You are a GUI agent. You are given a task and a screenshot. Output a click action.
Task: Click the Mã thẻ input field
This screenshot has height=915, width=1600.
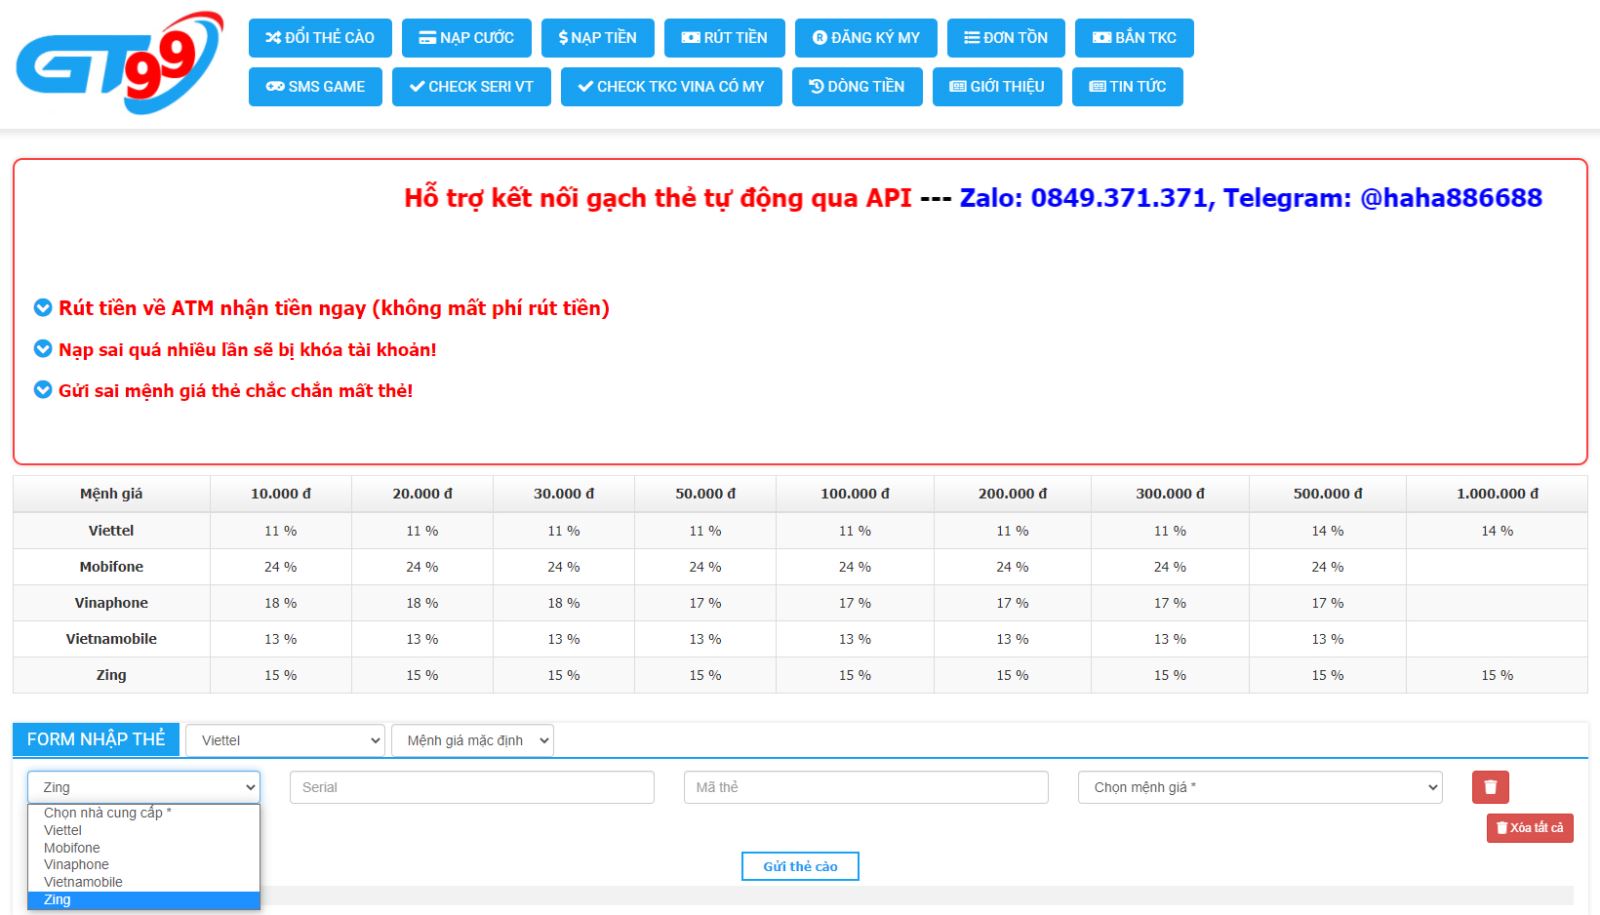pos(866,787)
